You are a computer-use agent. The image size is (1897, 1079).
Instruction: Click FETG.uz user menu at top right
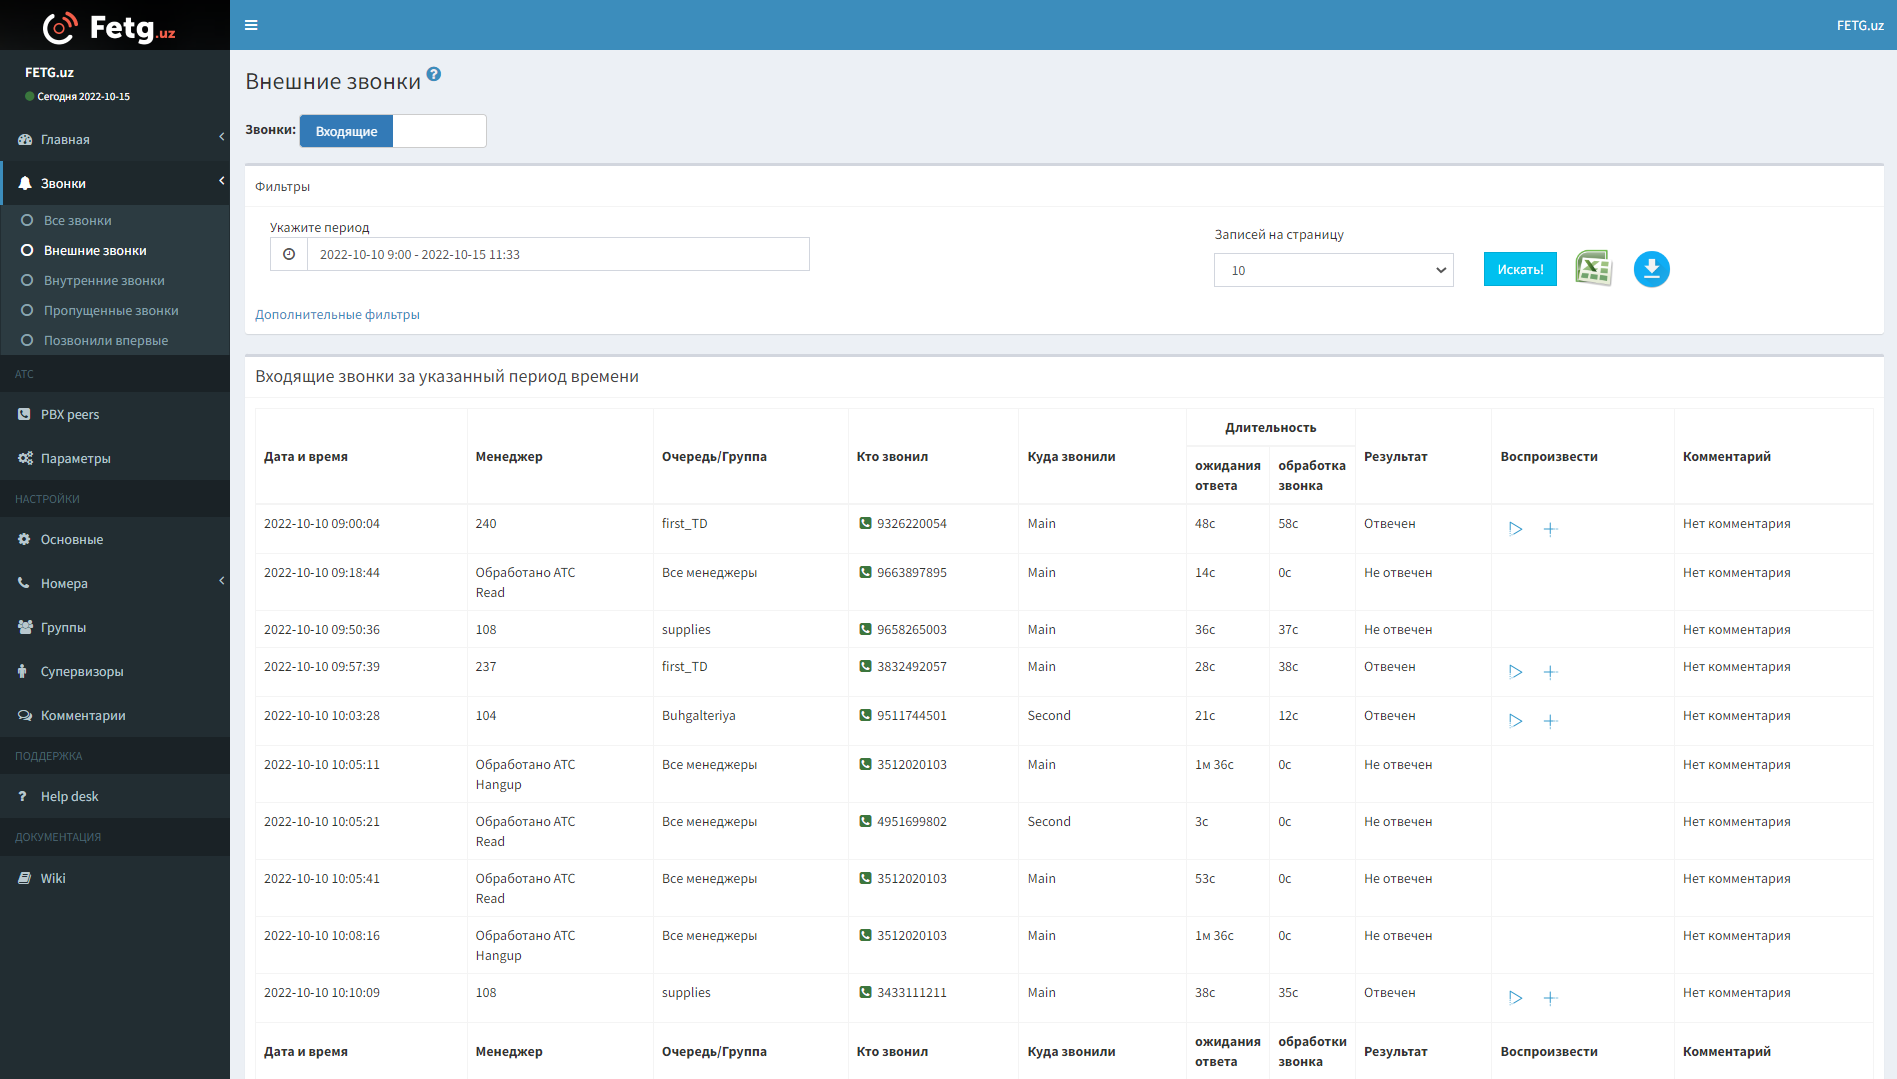point(1860,25)
